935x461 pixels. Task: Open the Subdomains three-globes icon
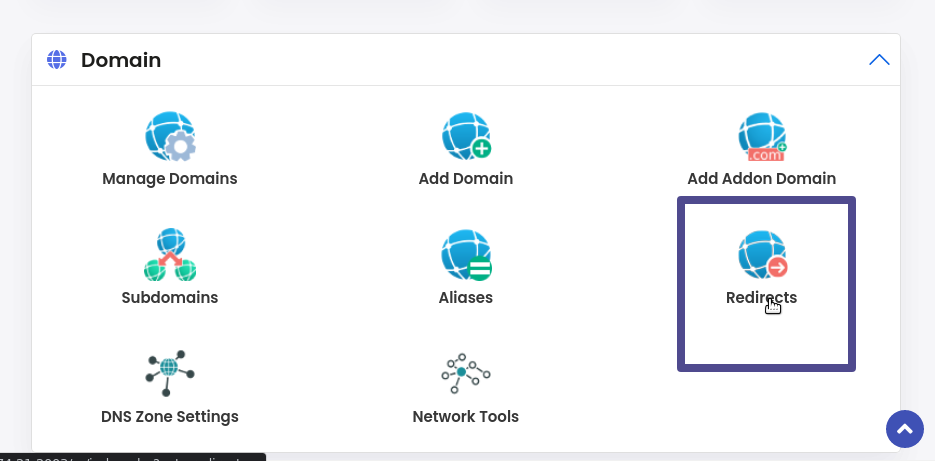click(170, 254)
